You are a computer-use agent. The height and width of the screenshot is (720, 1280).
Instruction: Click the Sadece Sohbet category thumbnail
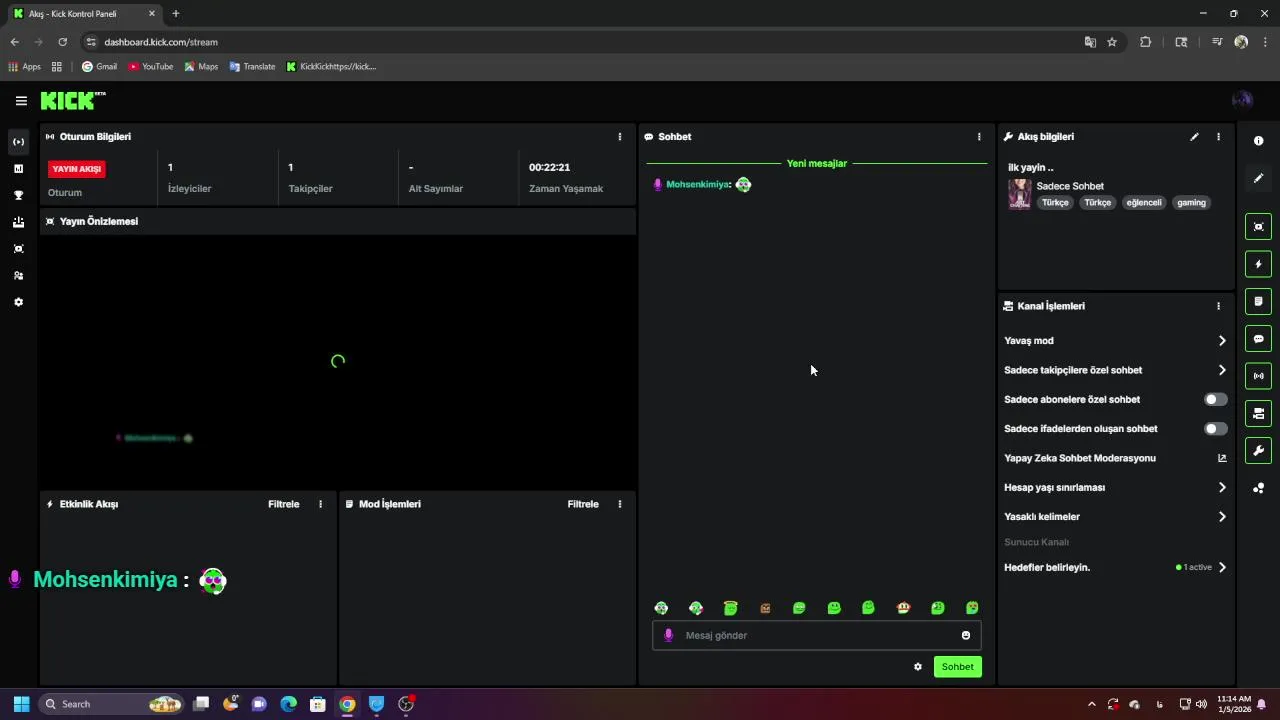[1019, 194]
